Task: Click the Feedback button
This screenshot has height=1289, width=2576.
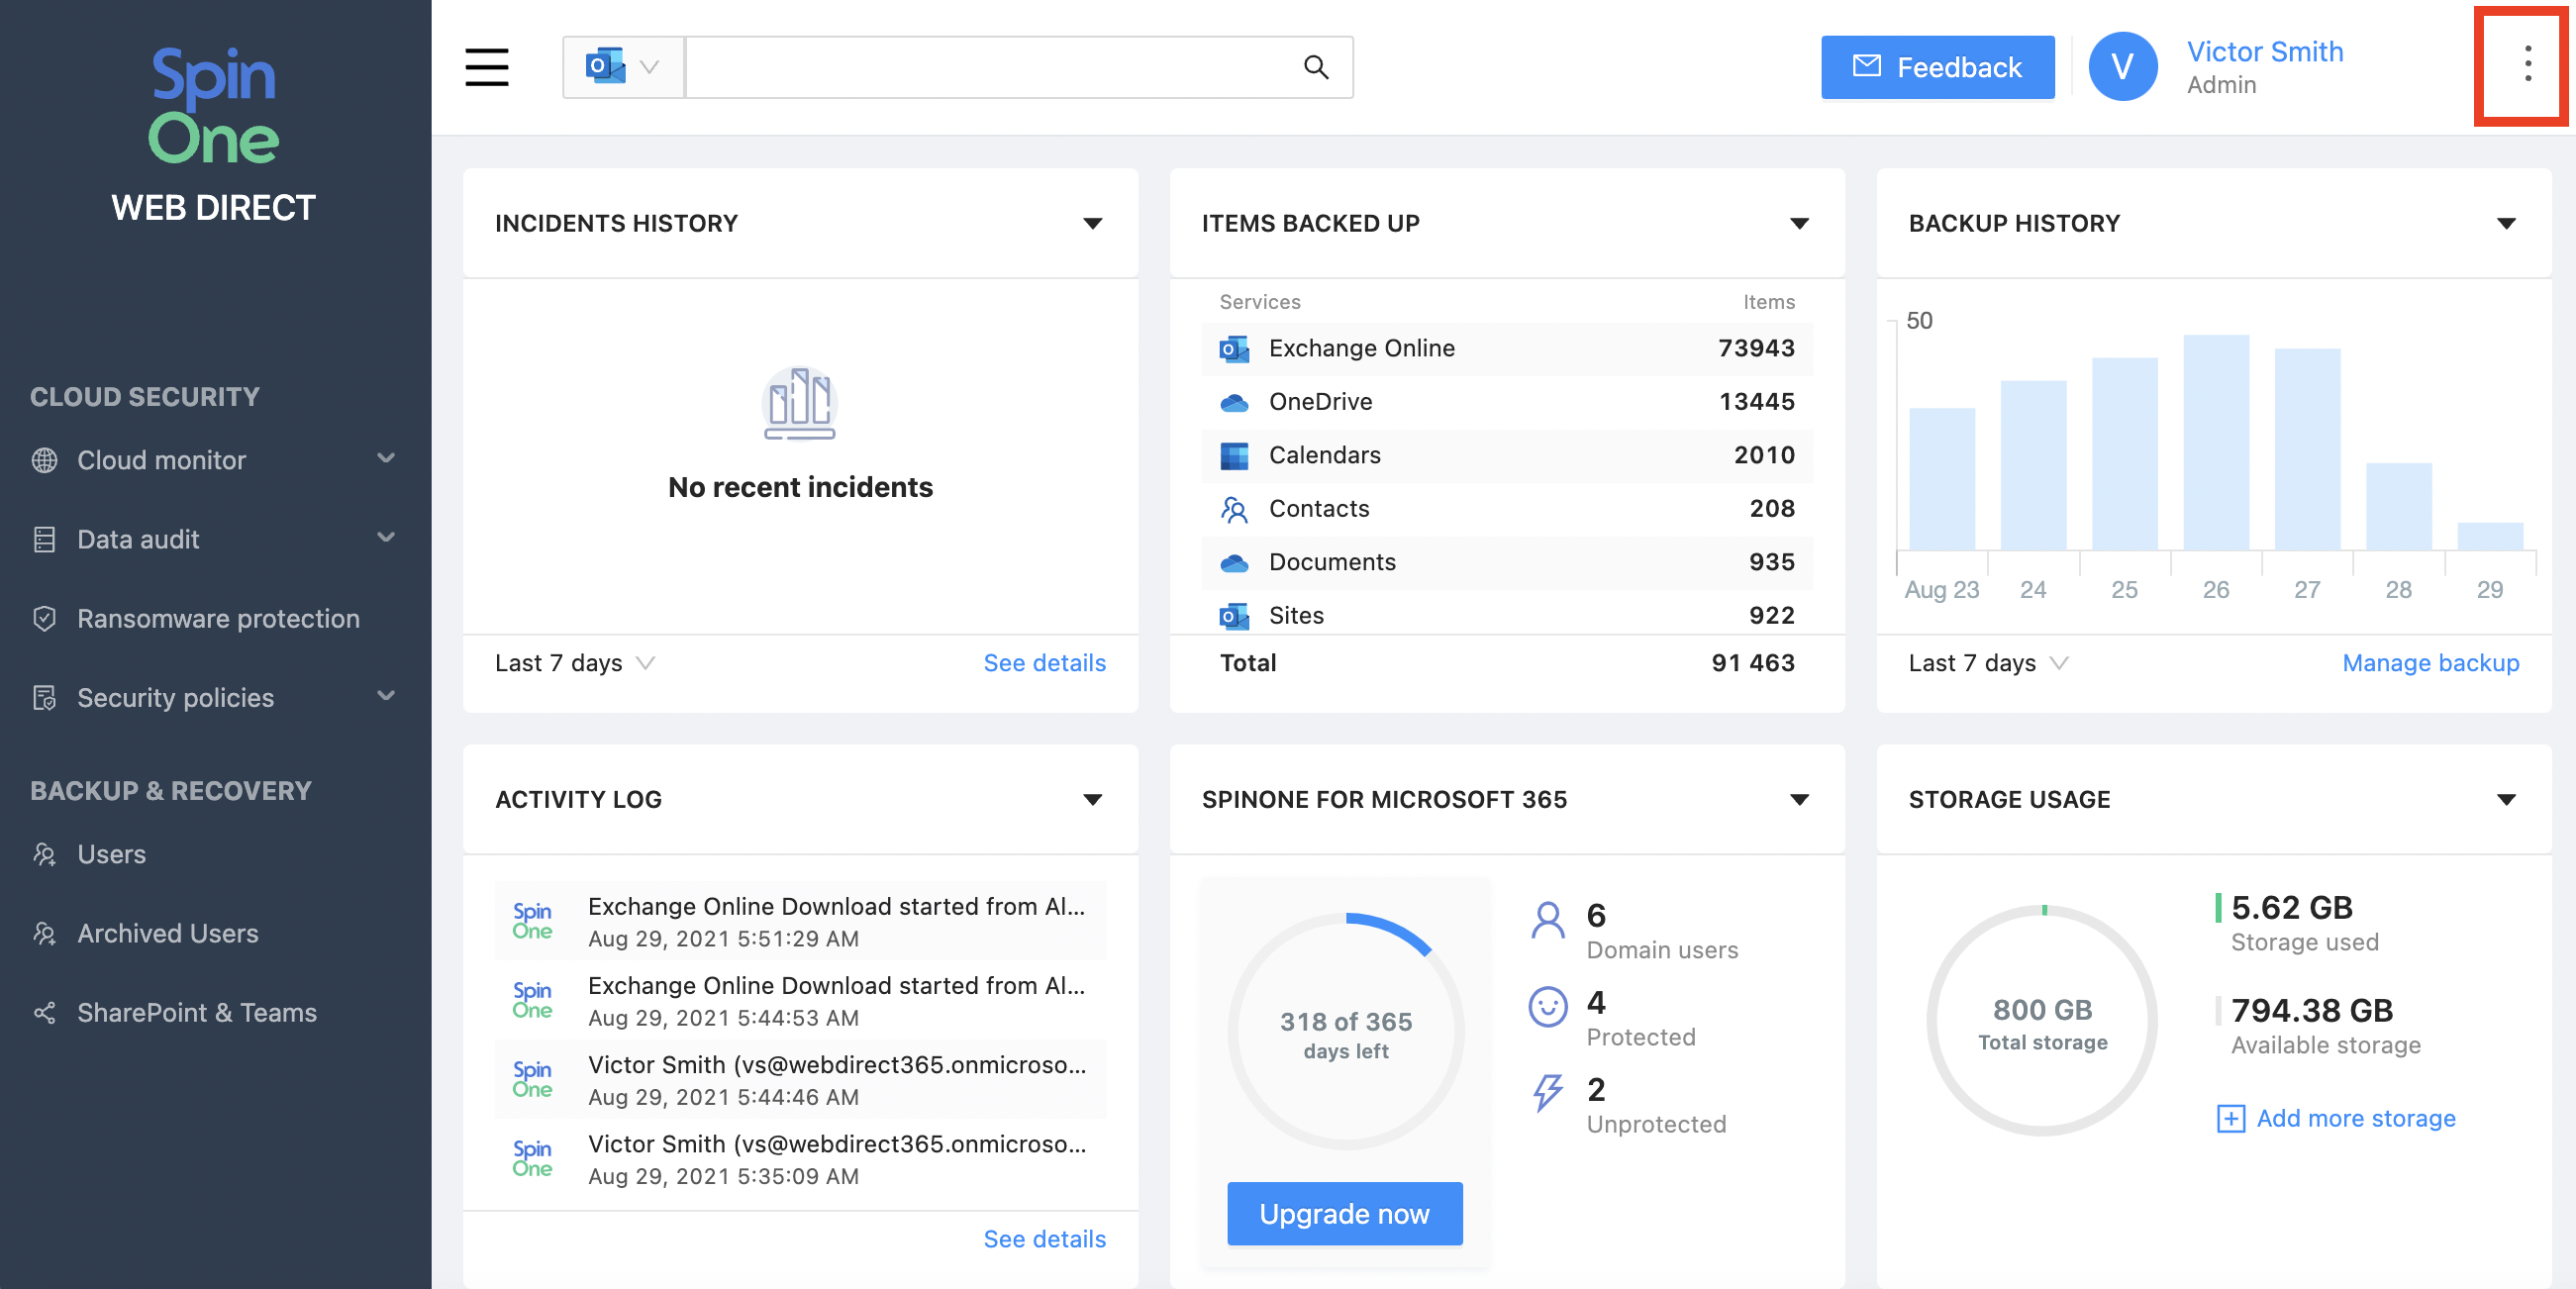Action: pos(1937,67)
